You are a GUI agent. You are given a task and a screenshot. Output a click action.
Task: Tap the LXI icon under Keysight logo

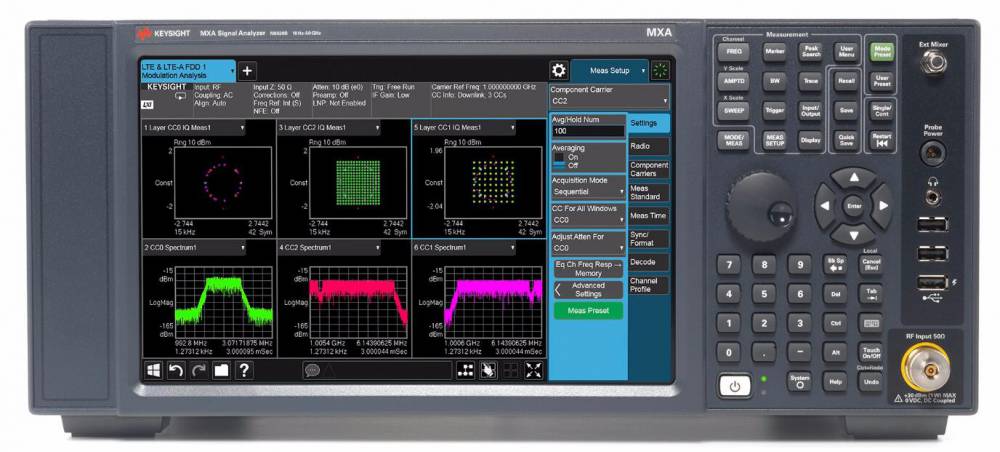pyautogui.click(x=146, y=103)
